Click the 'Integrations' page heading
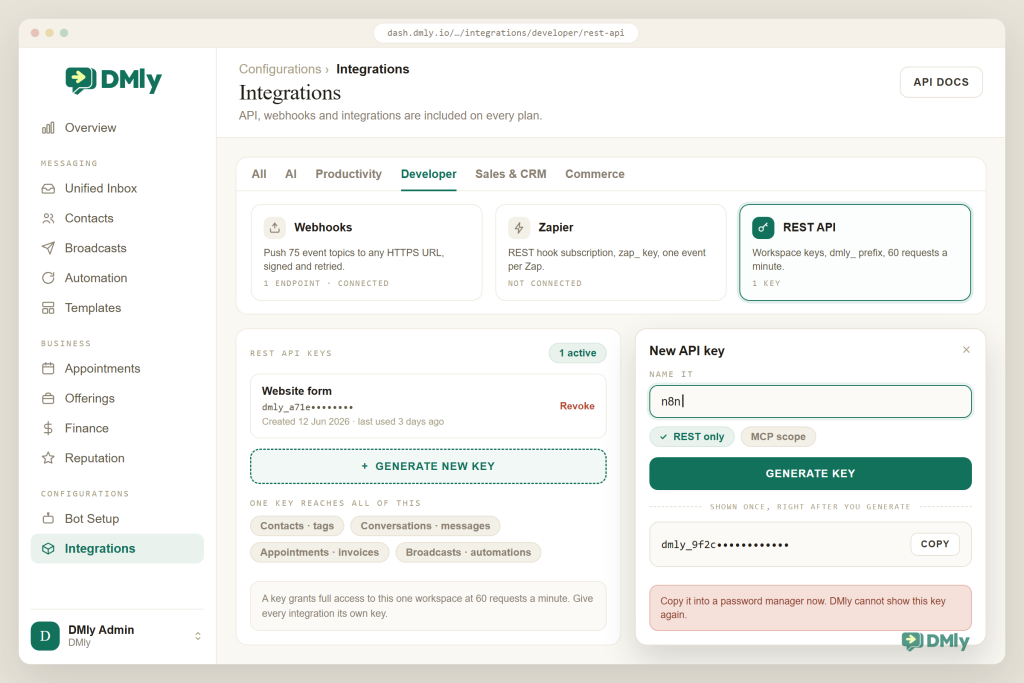 pos(290,93)
